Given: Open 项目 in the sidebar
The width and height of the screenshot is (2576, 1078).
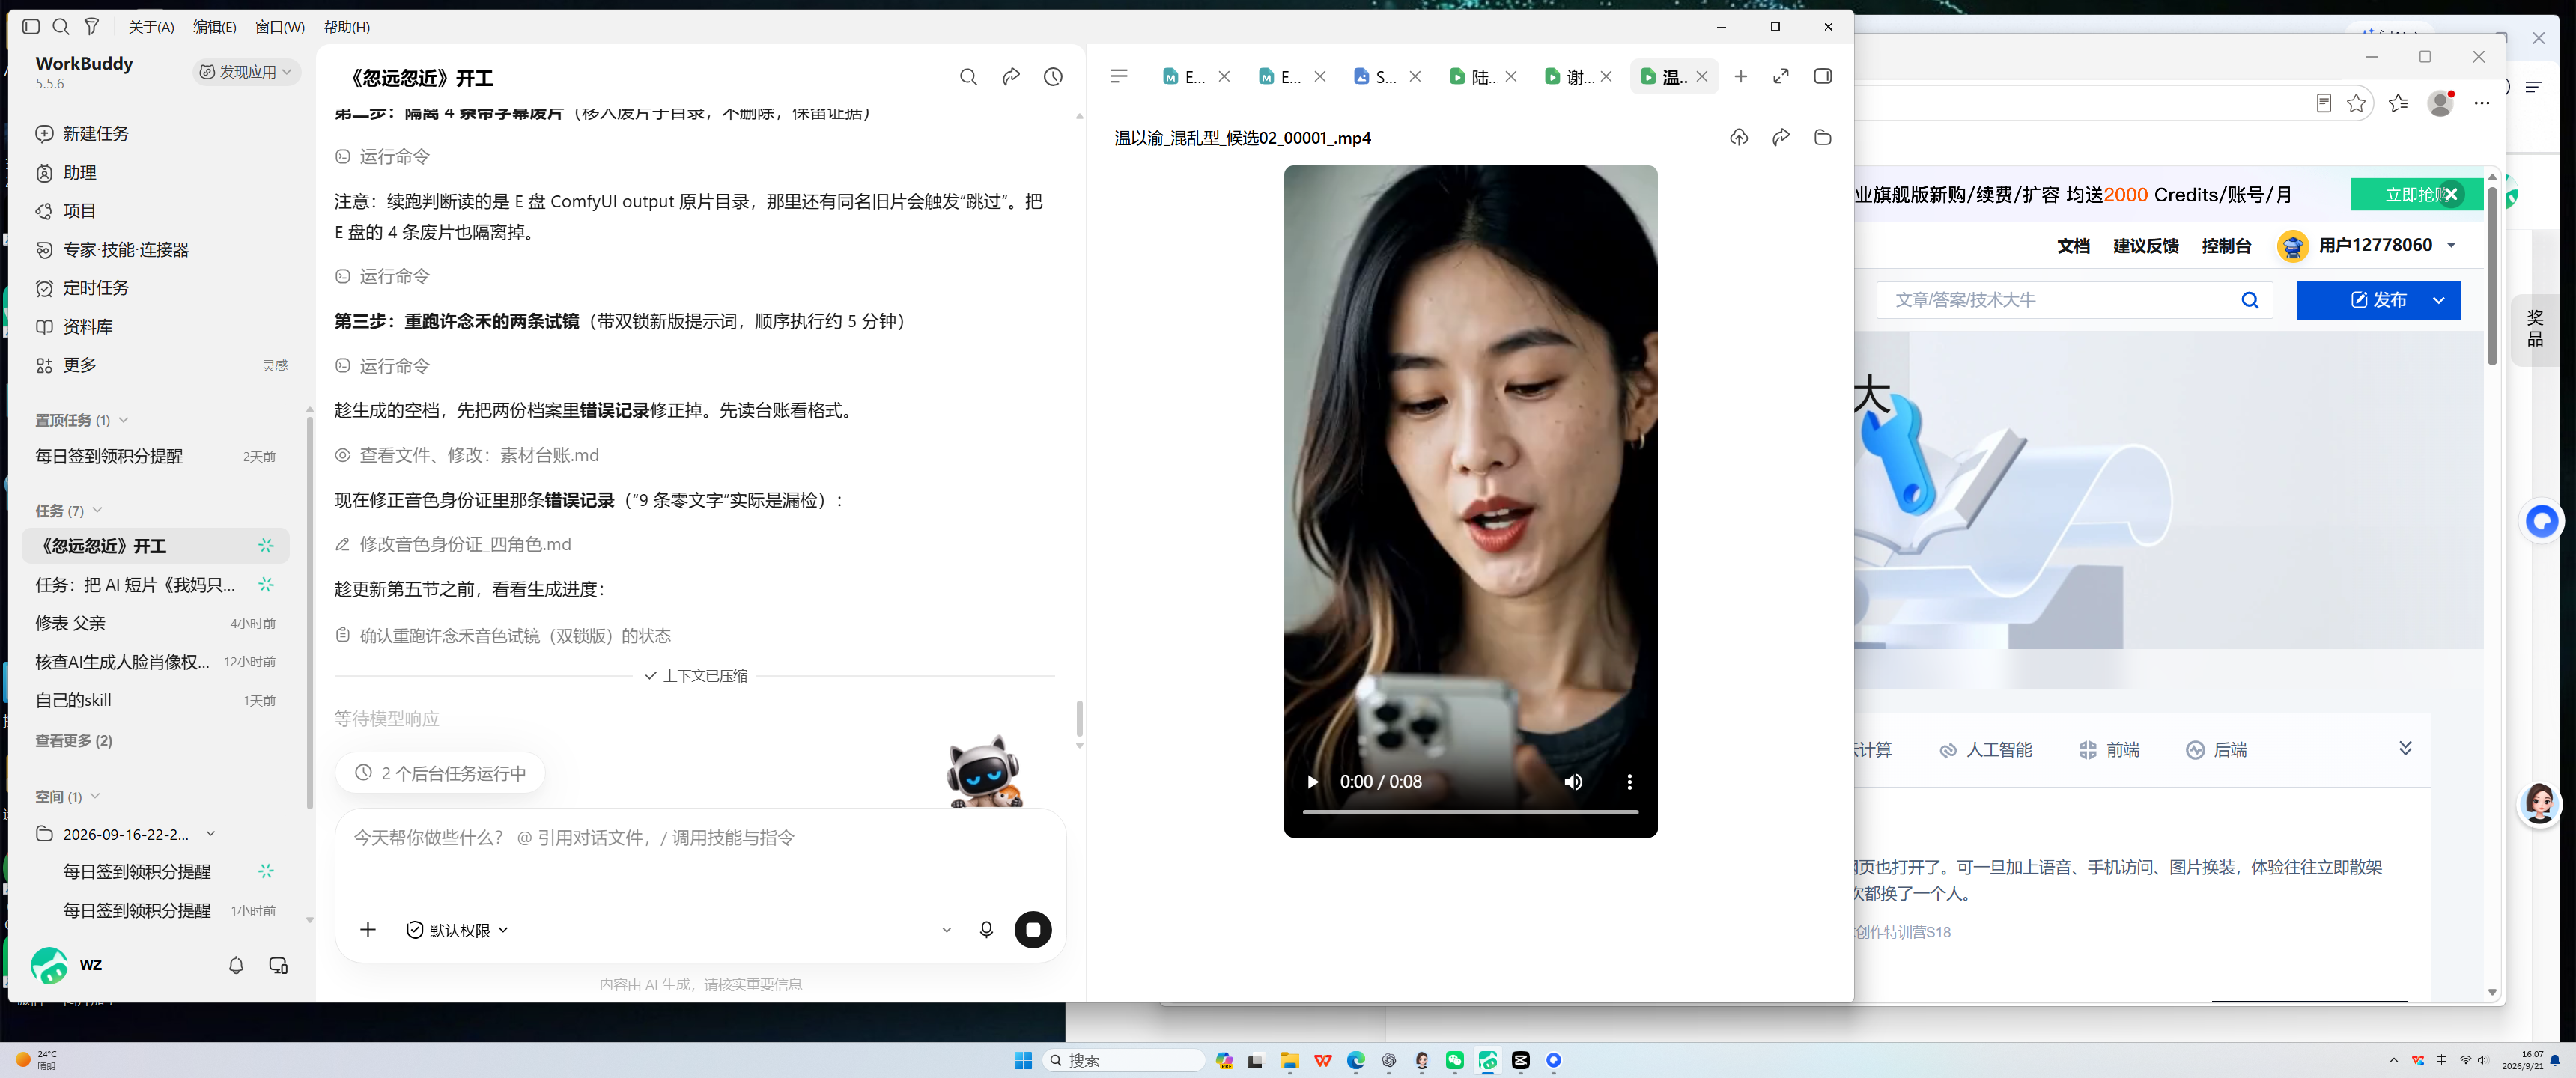Looking at the screenshot, I should pyautogui.click(x=79, y=211).
